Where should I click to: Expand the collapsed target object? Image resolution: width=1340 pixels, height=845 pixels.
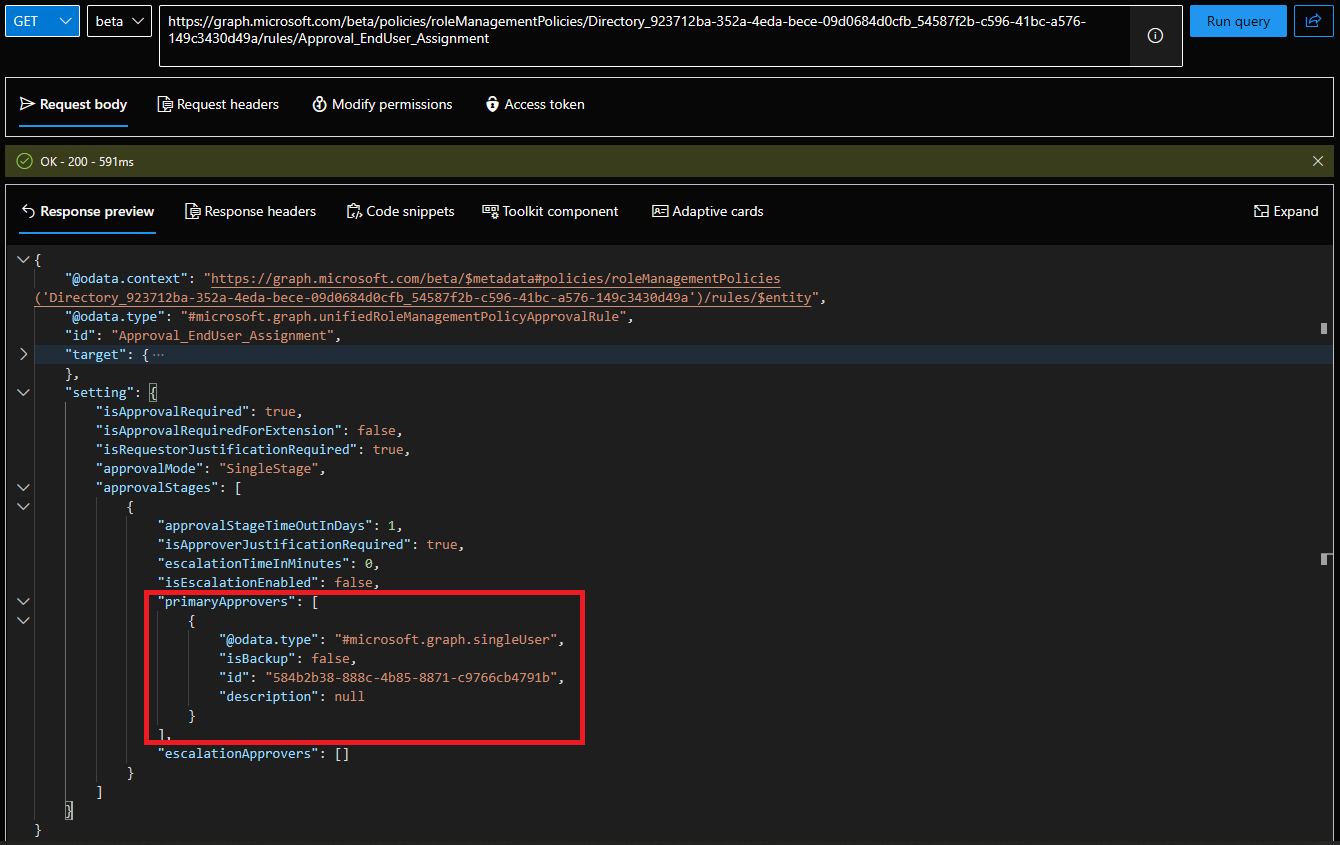23,353
